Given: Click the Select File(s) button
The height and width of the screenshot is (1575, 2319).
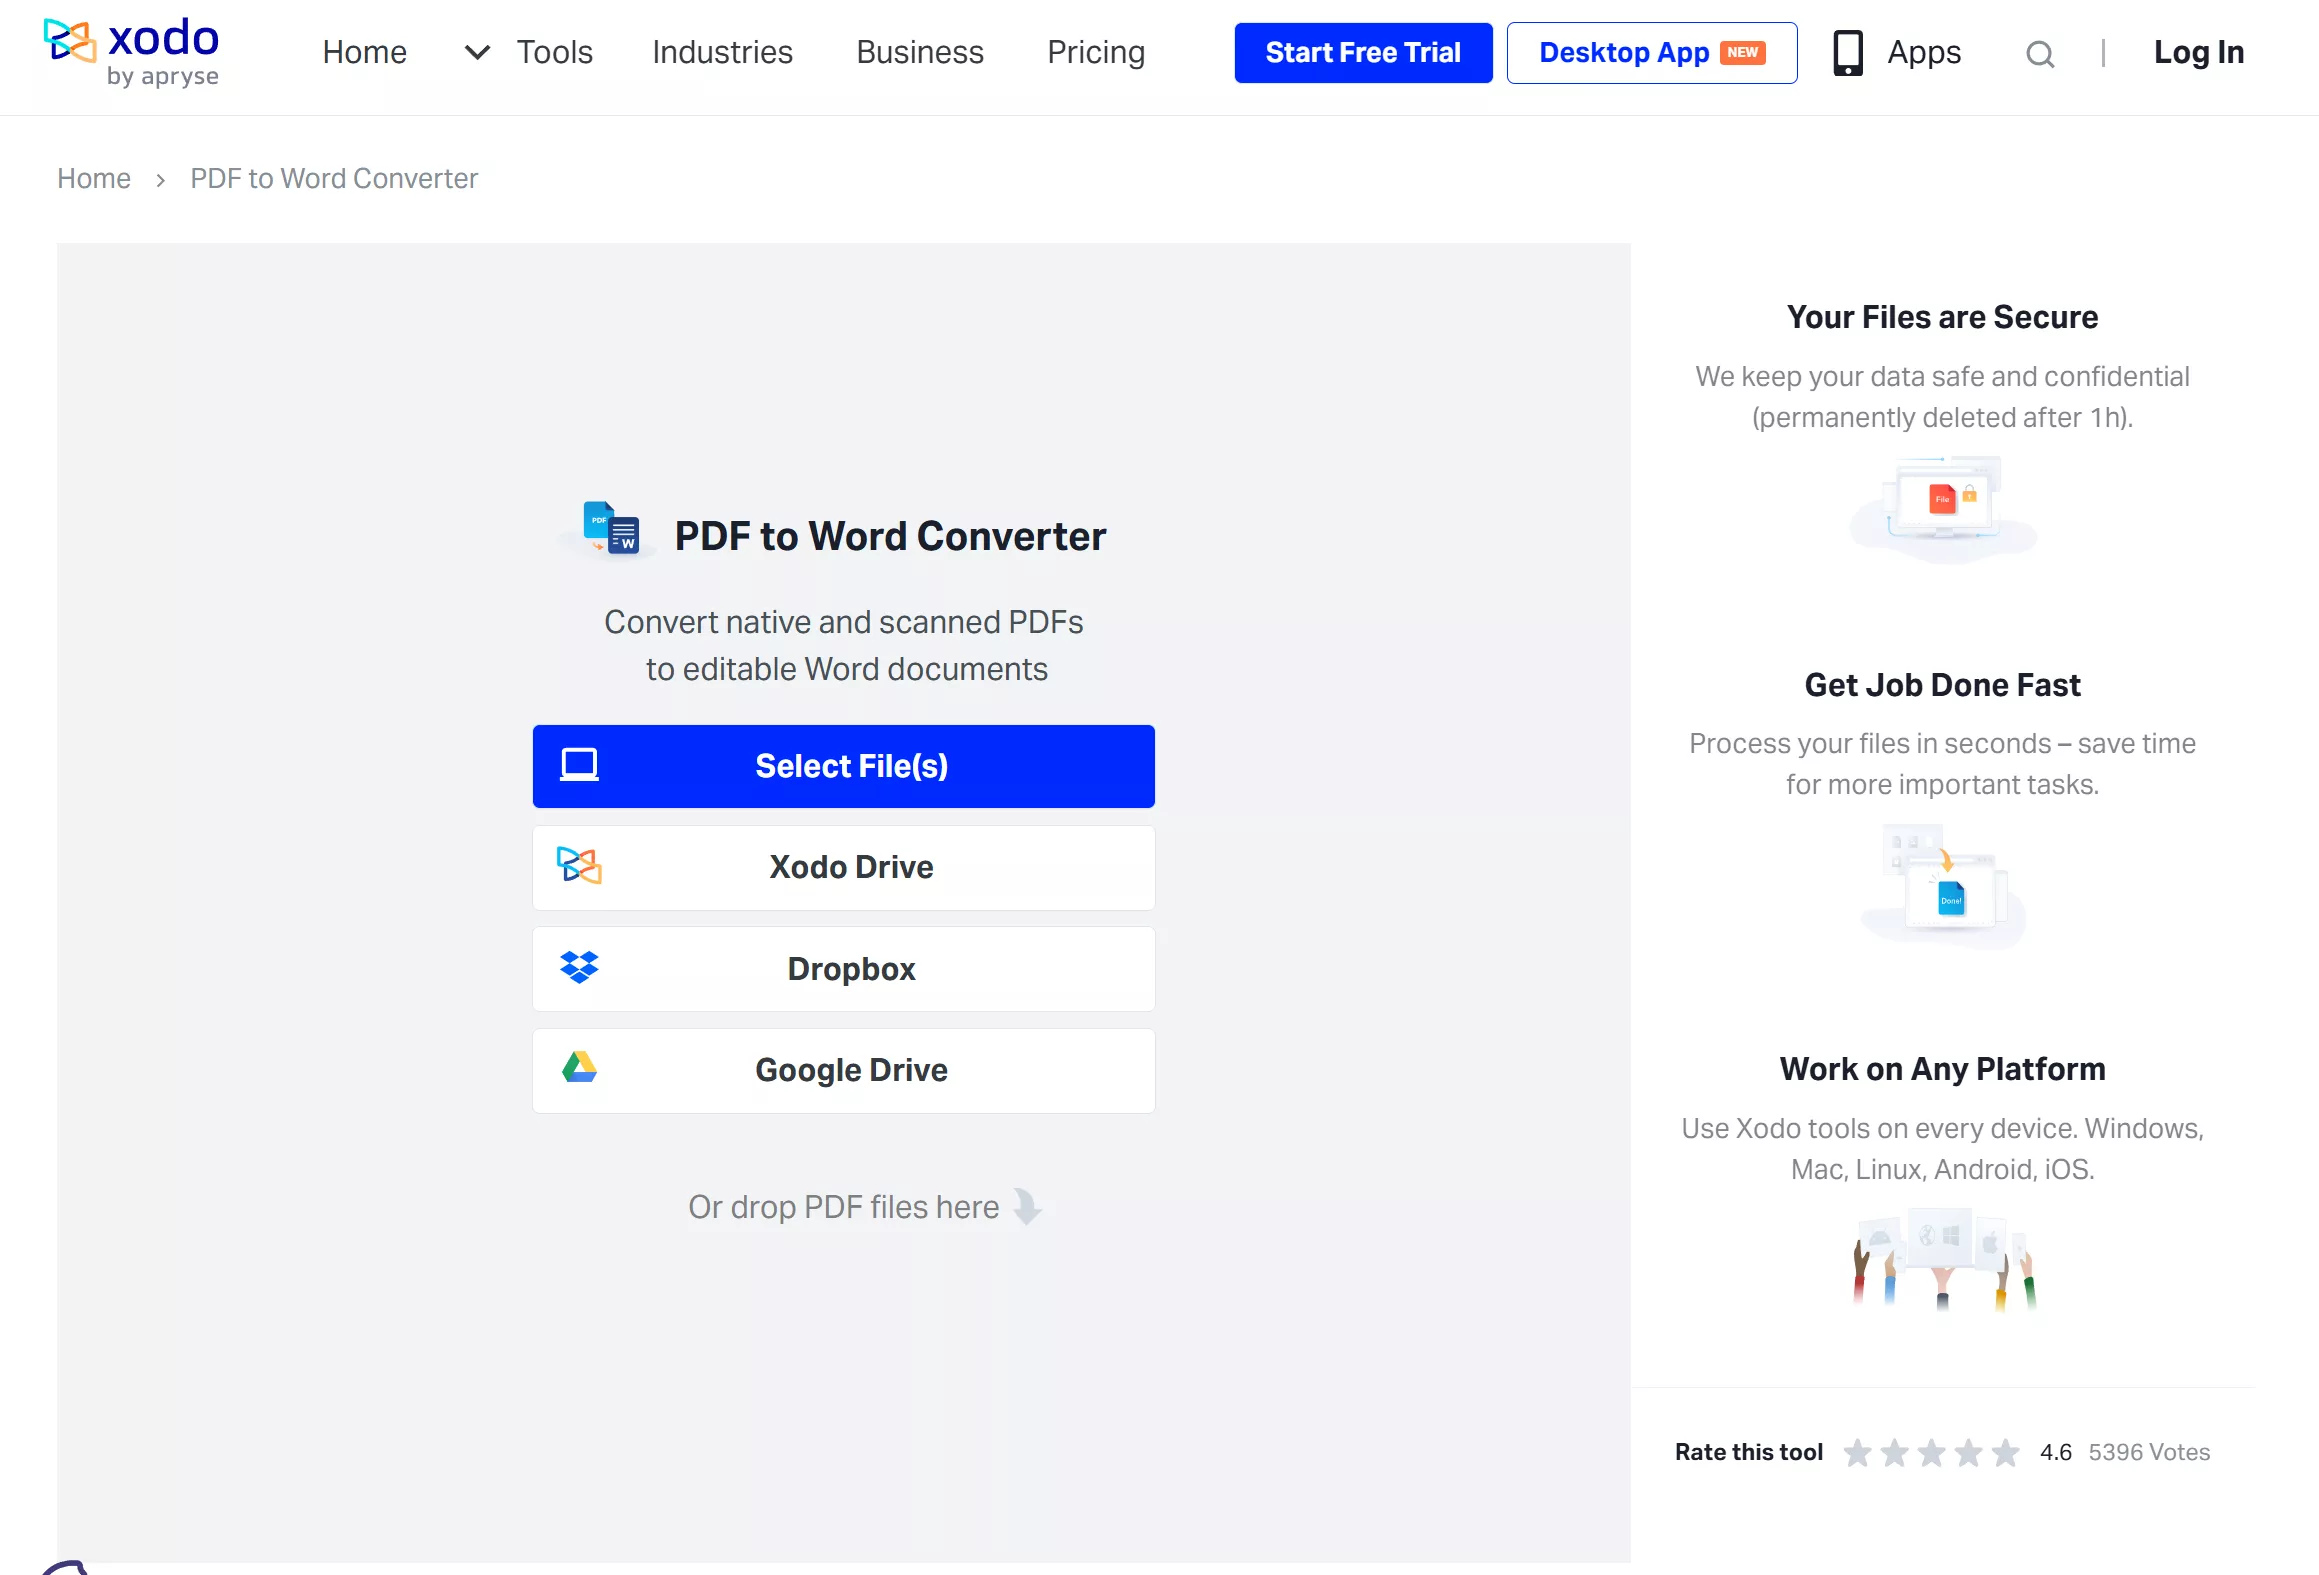Looking at the screenshot, I should 844,766.
